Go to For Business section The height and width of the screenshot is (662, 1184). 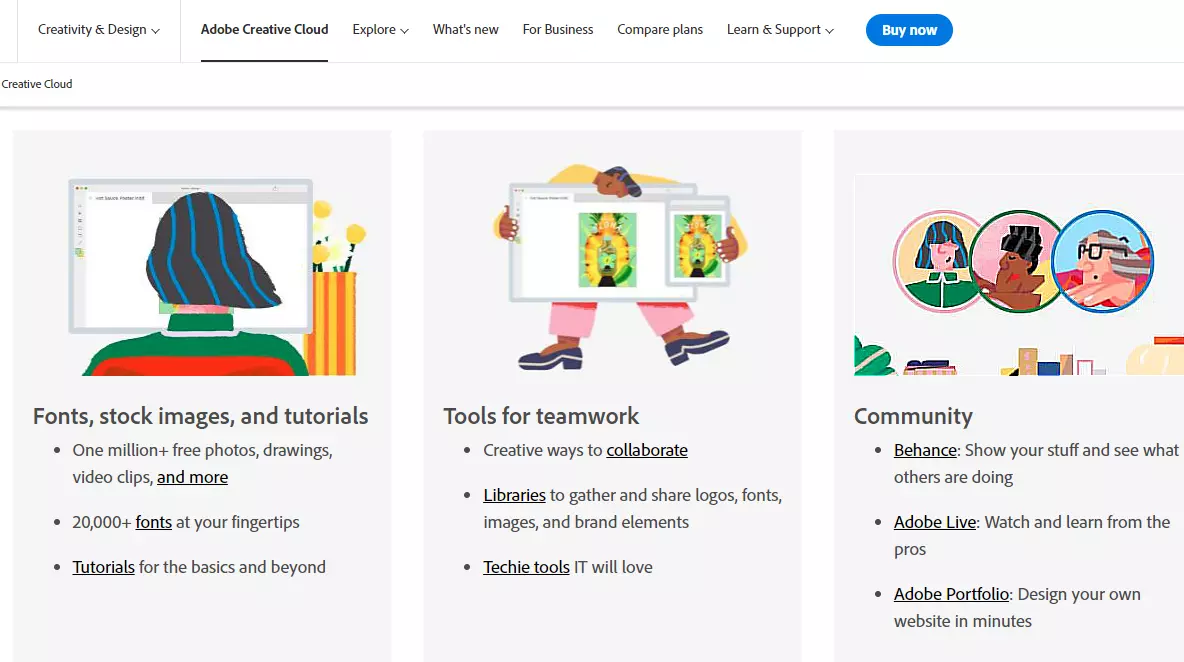(x=557, y=29)
